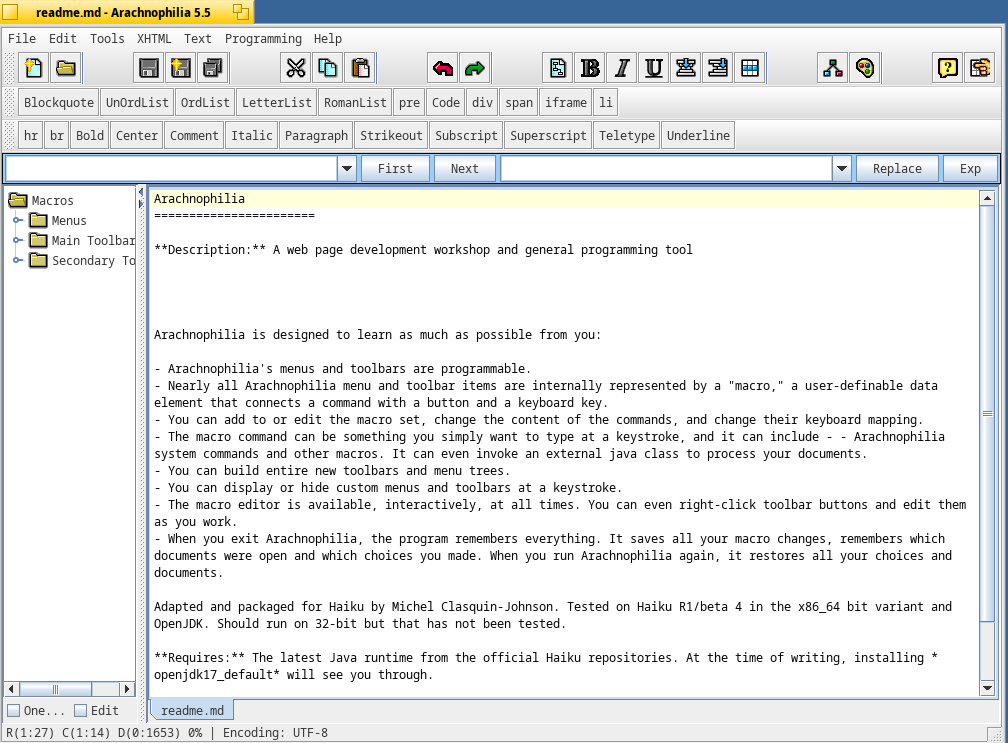Open the color palette chooser icon
This screenshot has width=1008, height=743.
(x=865, y=68)
